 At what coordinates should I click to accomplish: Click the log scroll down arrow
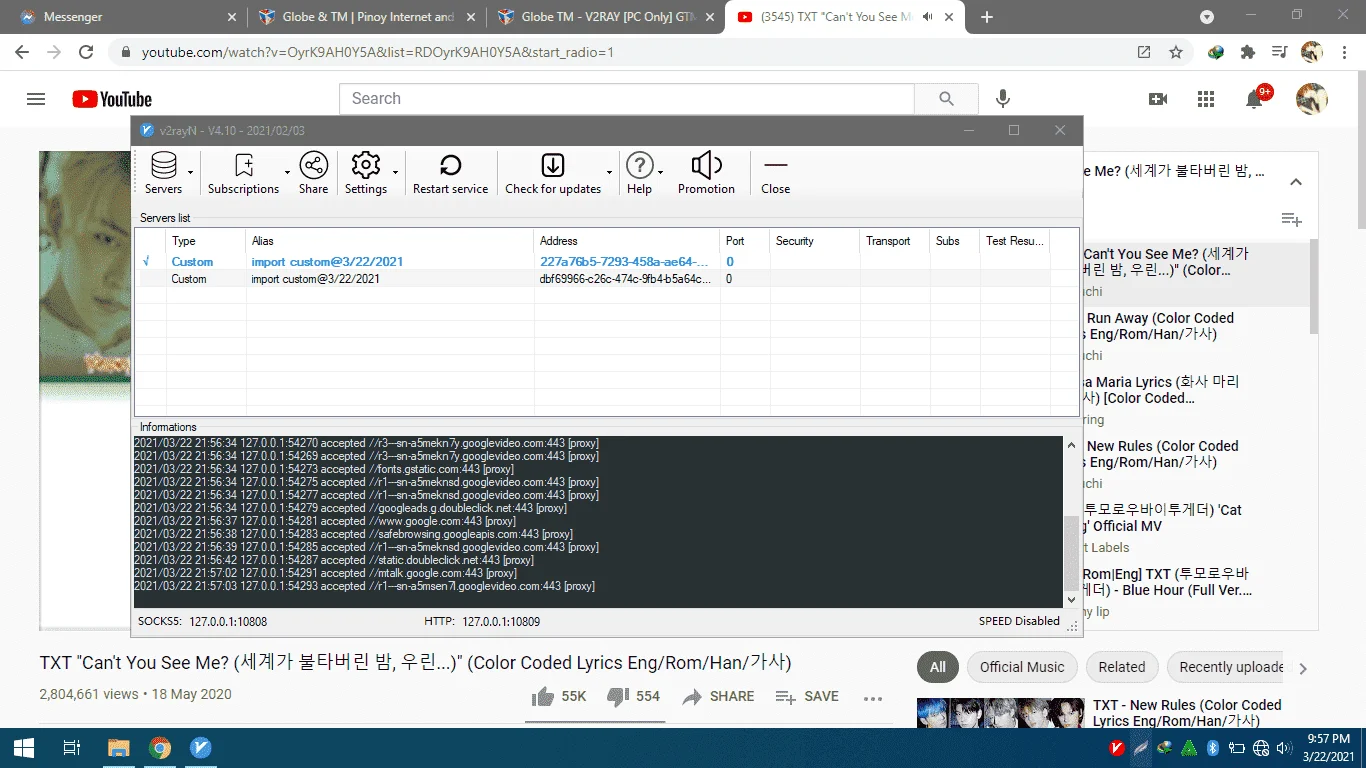[1071, 599]
